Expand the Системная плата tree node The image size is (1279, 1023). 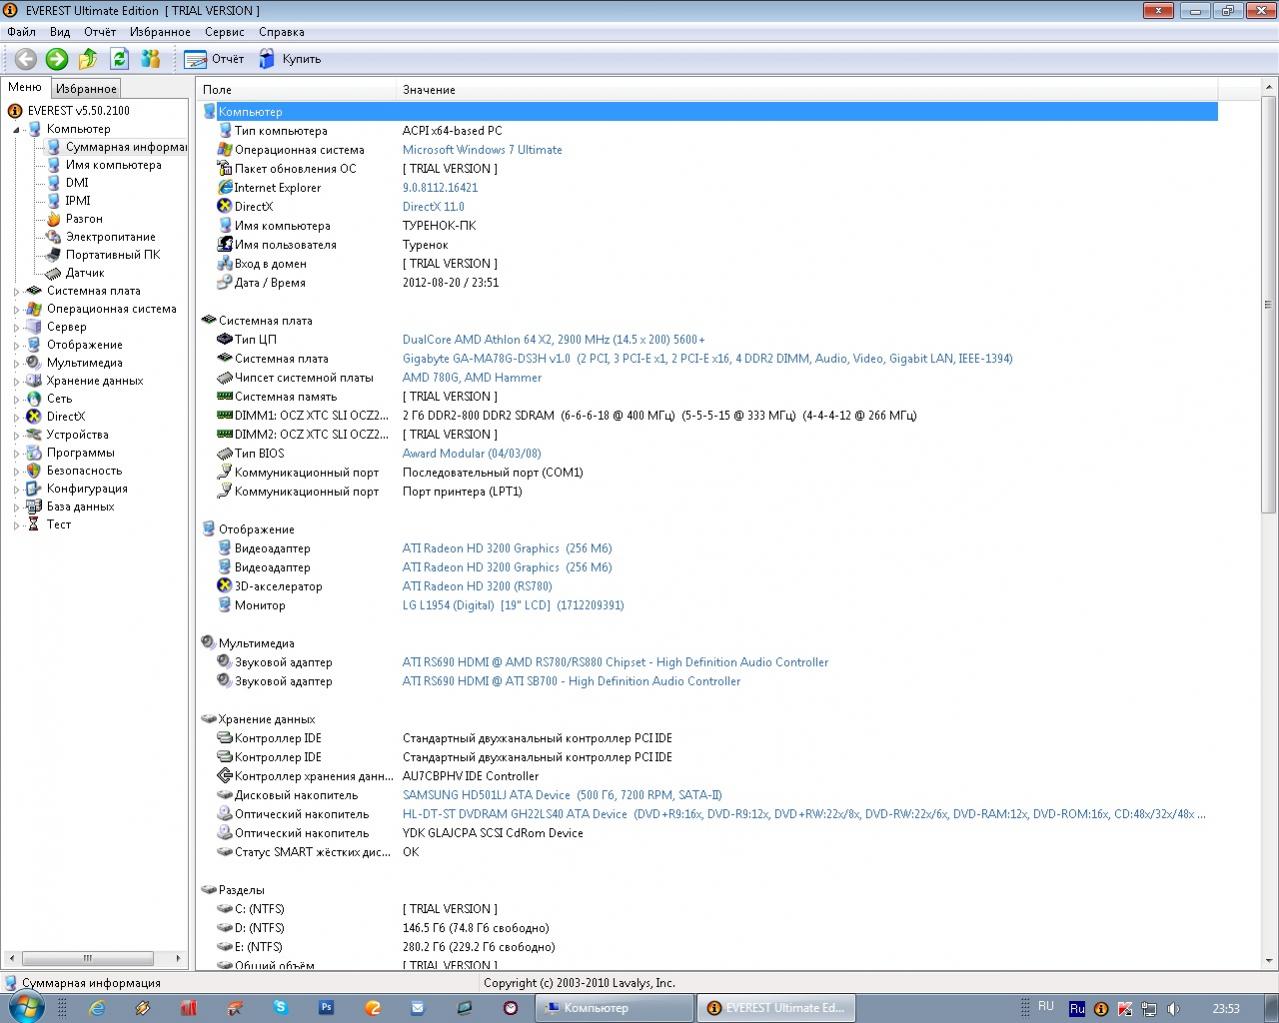pyautogui.click(x=17, y=291)
